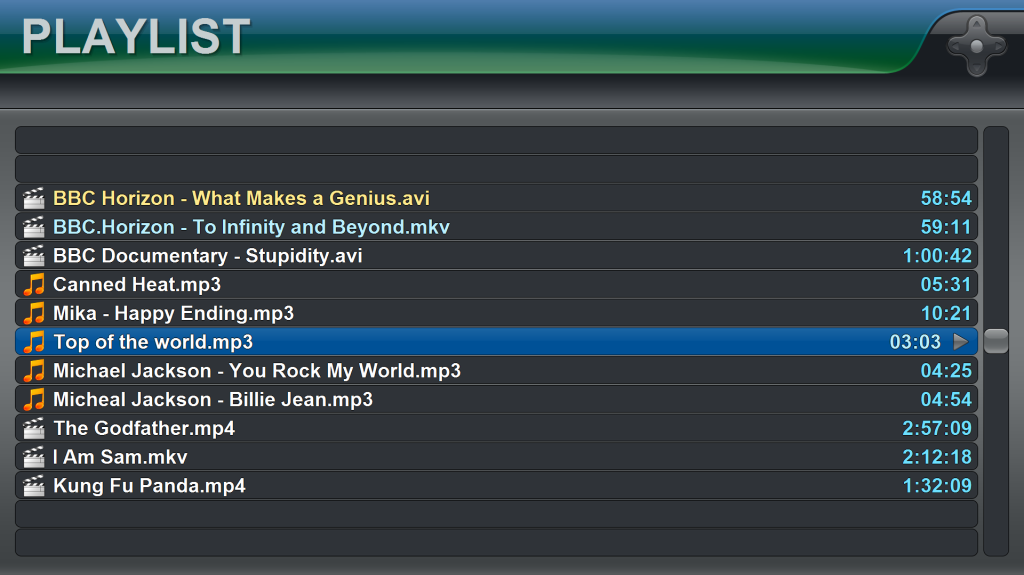This screenshot has height=575, width=1024.
Task: Click the play arrow on Top of the world
Action: [961, 342]
